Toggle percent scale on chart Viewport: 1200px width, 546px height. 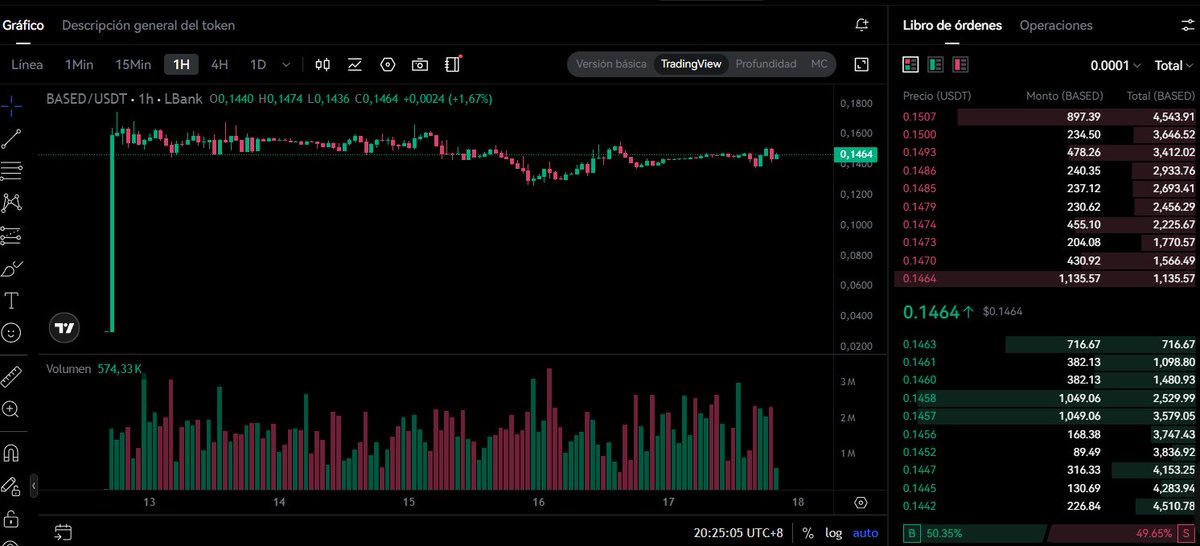pyautogui.click(x=807, y=533)
